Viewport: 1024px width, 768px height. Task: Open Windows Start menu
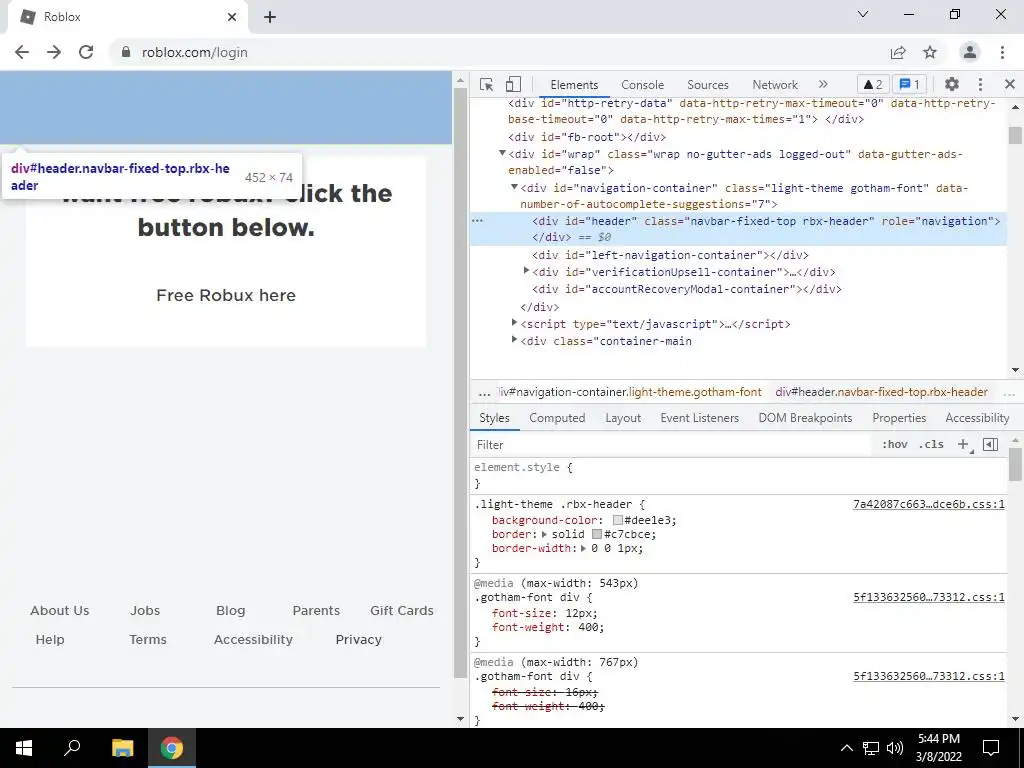pos(24,748)
